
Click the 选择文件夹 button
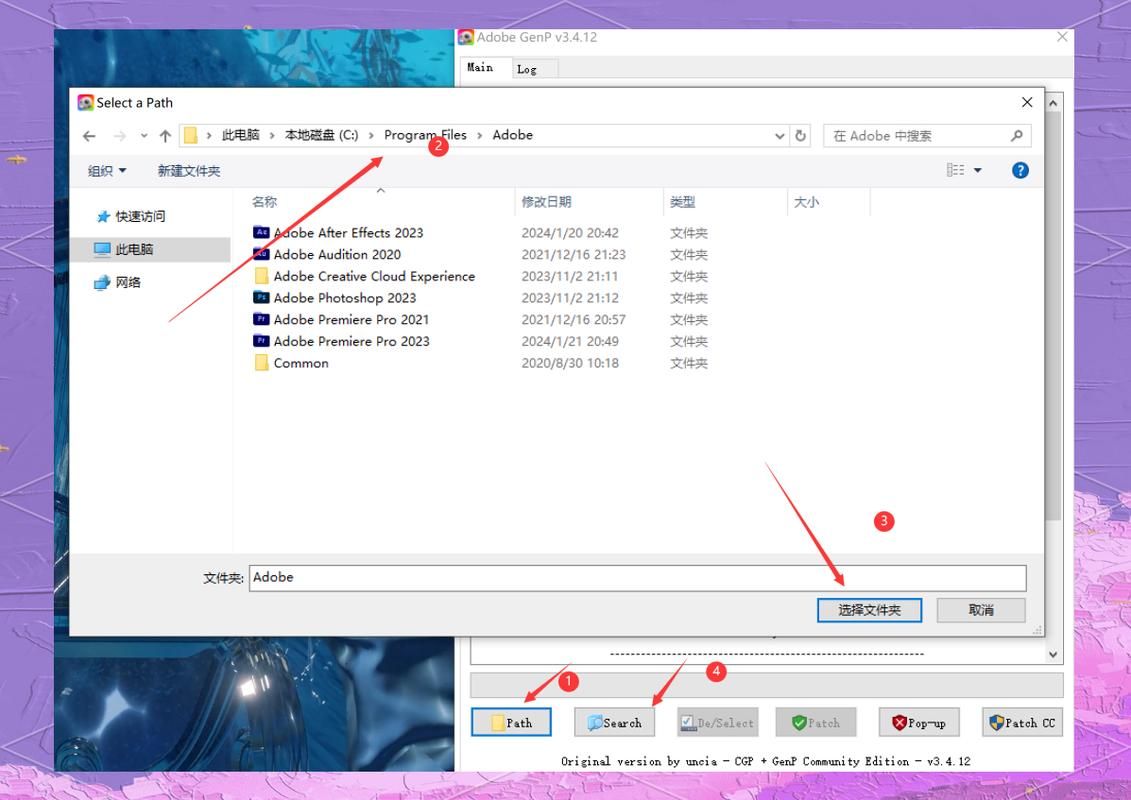tap(869, 610)
